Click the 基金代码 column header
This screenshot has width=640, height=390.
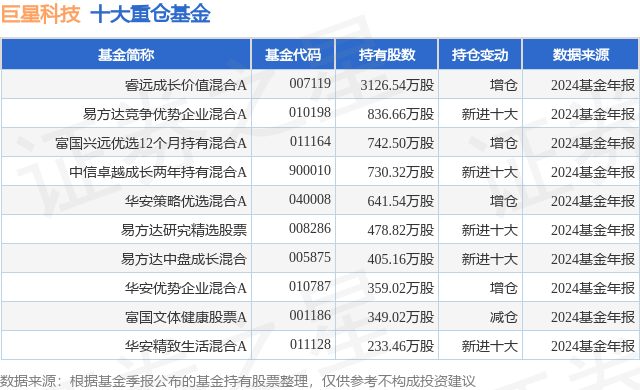(293, 55)
